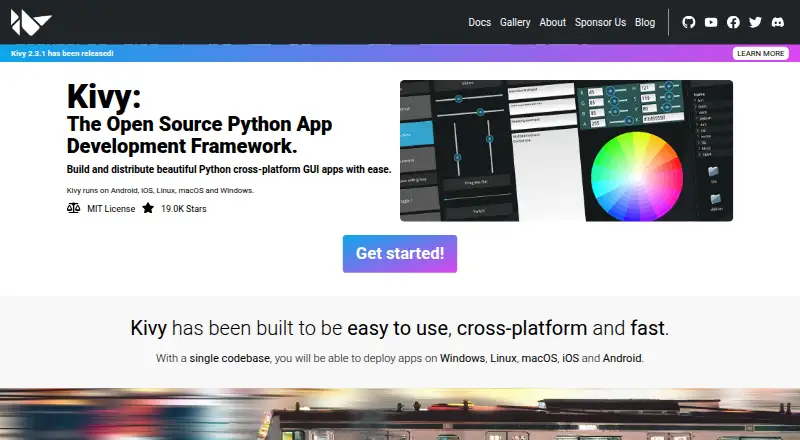Screen dimensions: 800x440
Task: Click the star icon beside 19.0K Stars
Action: pyautogui.click(x=148, y=208)
